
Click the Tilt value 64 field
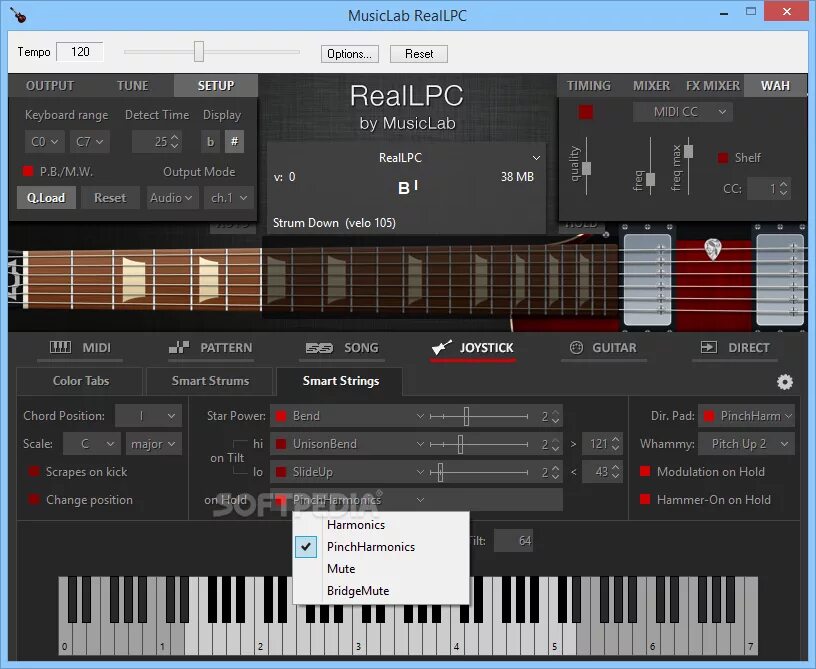(x=513, y=541)
